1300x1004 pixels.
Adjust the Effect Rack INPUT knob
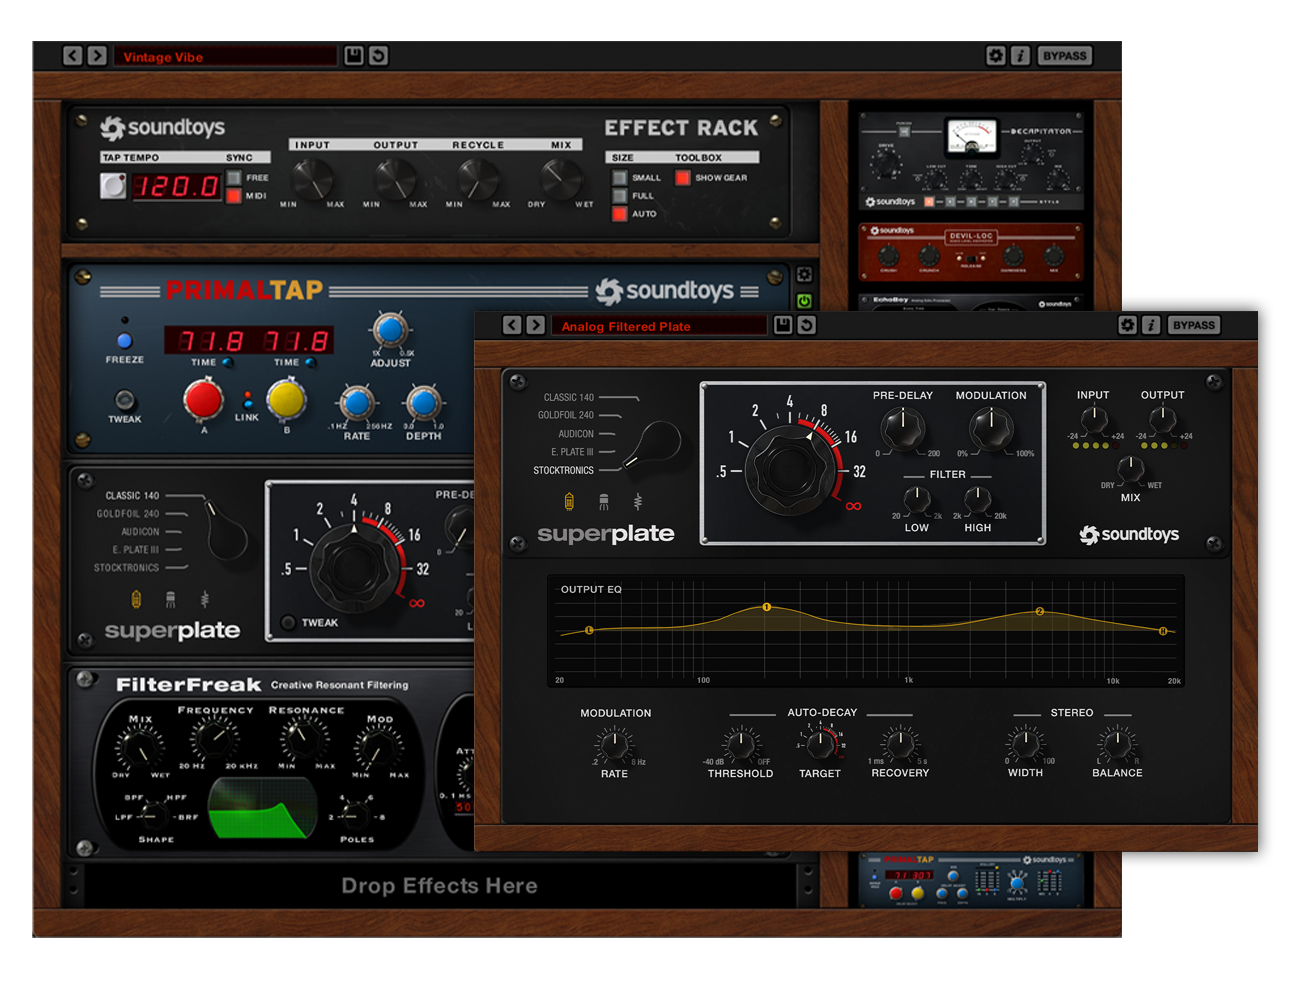coord(312,179)
